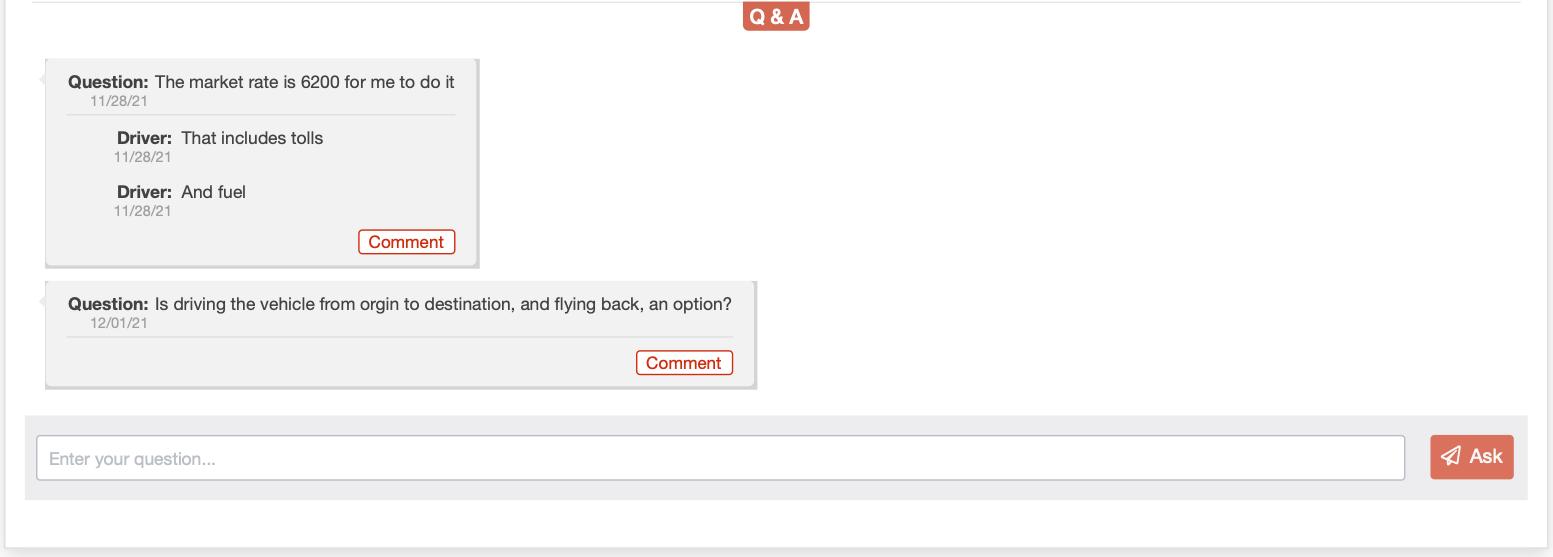Click the Question label before Is driving
The height and width of the screenshot is (557, 1553).
pos(108,304)
